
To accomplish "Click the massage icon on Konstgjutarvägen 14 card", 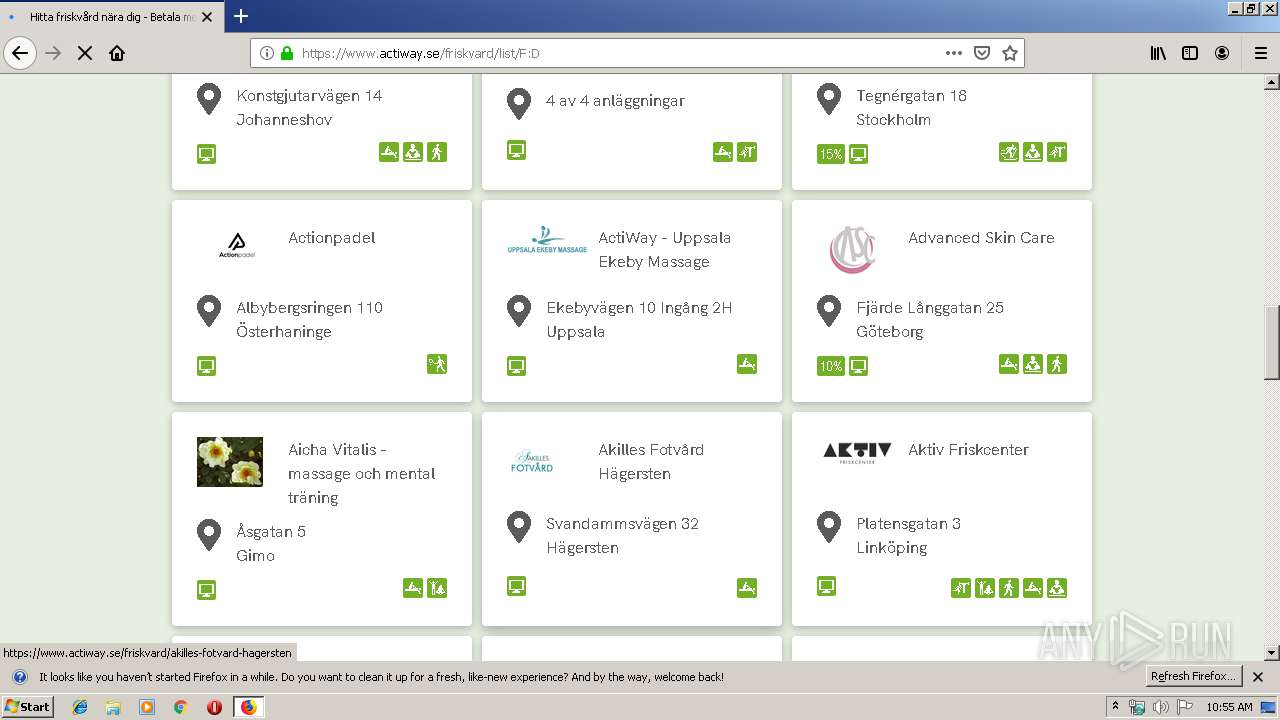I will pyautogui.click(x=389, y=152).
